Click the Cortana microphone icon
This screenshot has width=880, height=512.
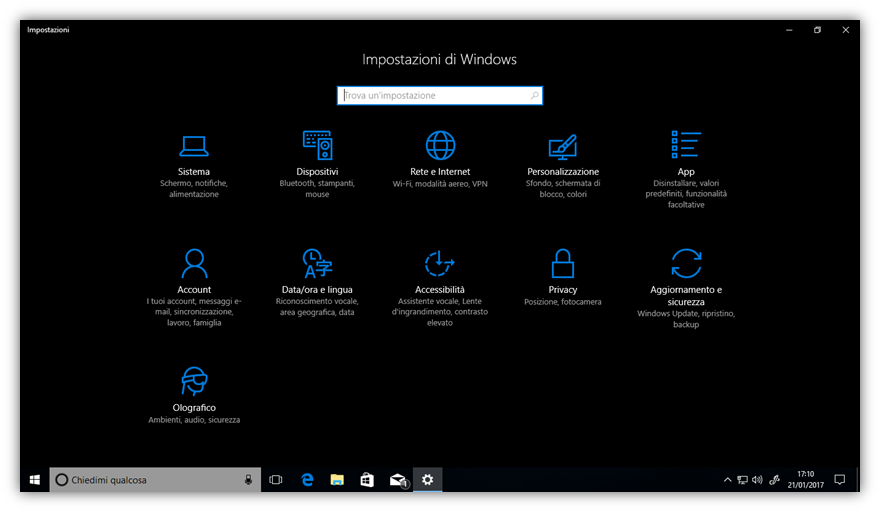click(x=248, y=480)
